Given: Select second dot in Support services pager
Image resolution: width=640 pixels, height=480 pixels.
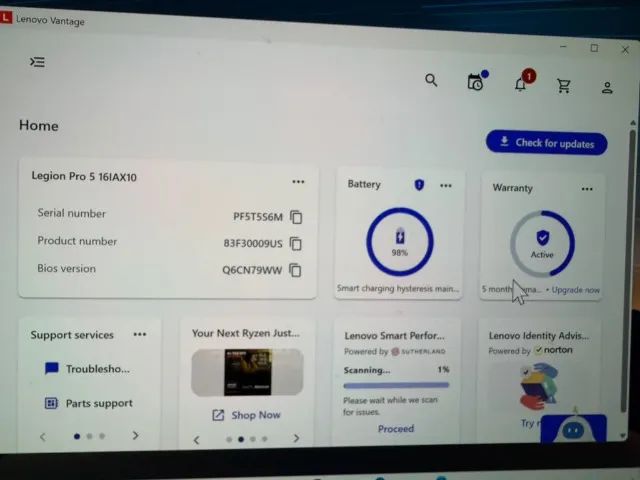Looking at the screenshot, I should click(89, 436).
